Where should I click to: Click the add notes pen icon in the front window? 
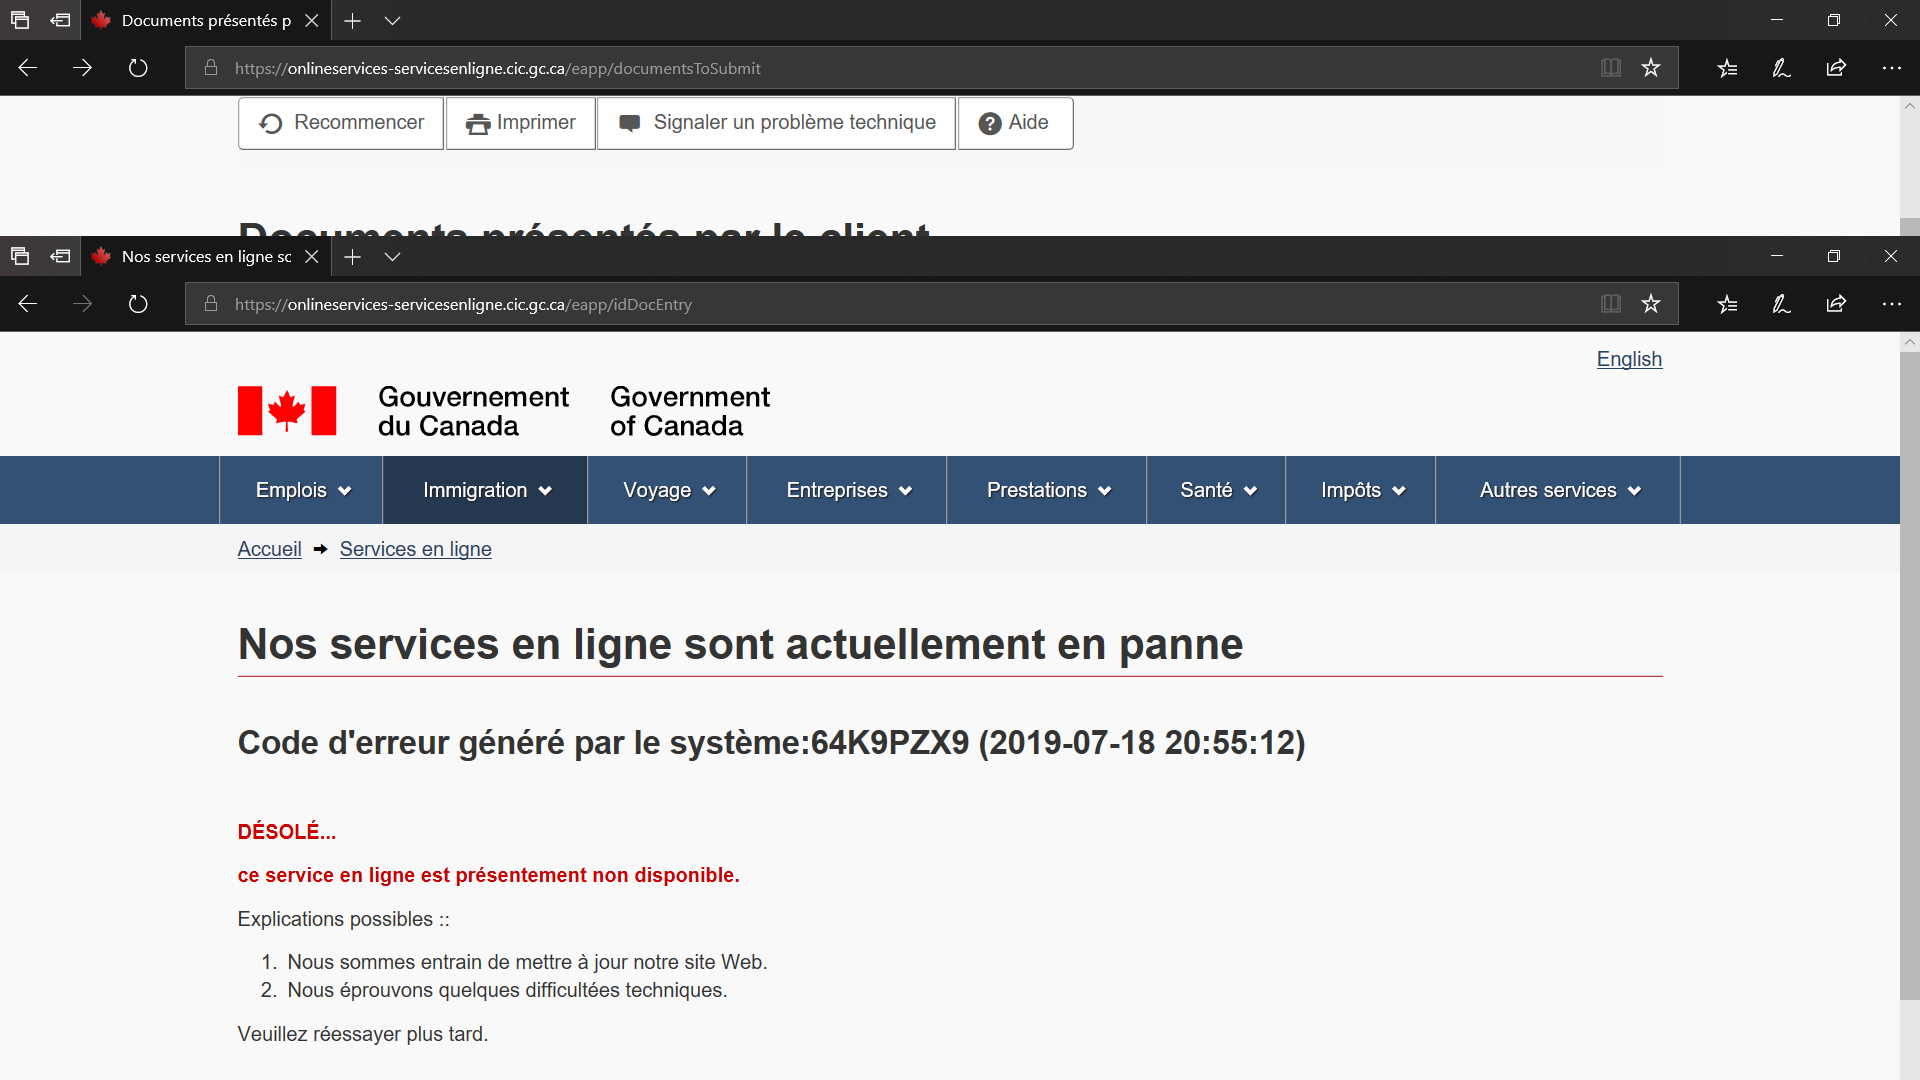point(1781,304)
